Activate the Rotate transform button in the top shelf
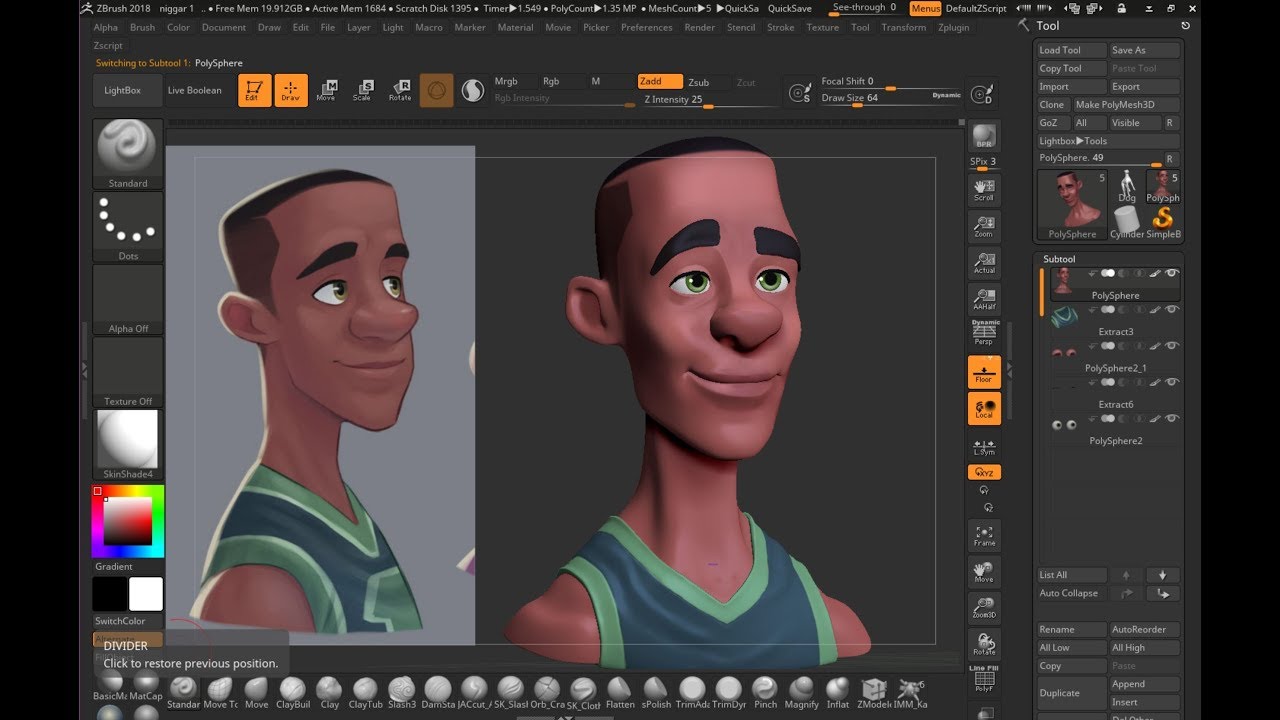The width and height of the screenshot is (1280, 720). 400,90
